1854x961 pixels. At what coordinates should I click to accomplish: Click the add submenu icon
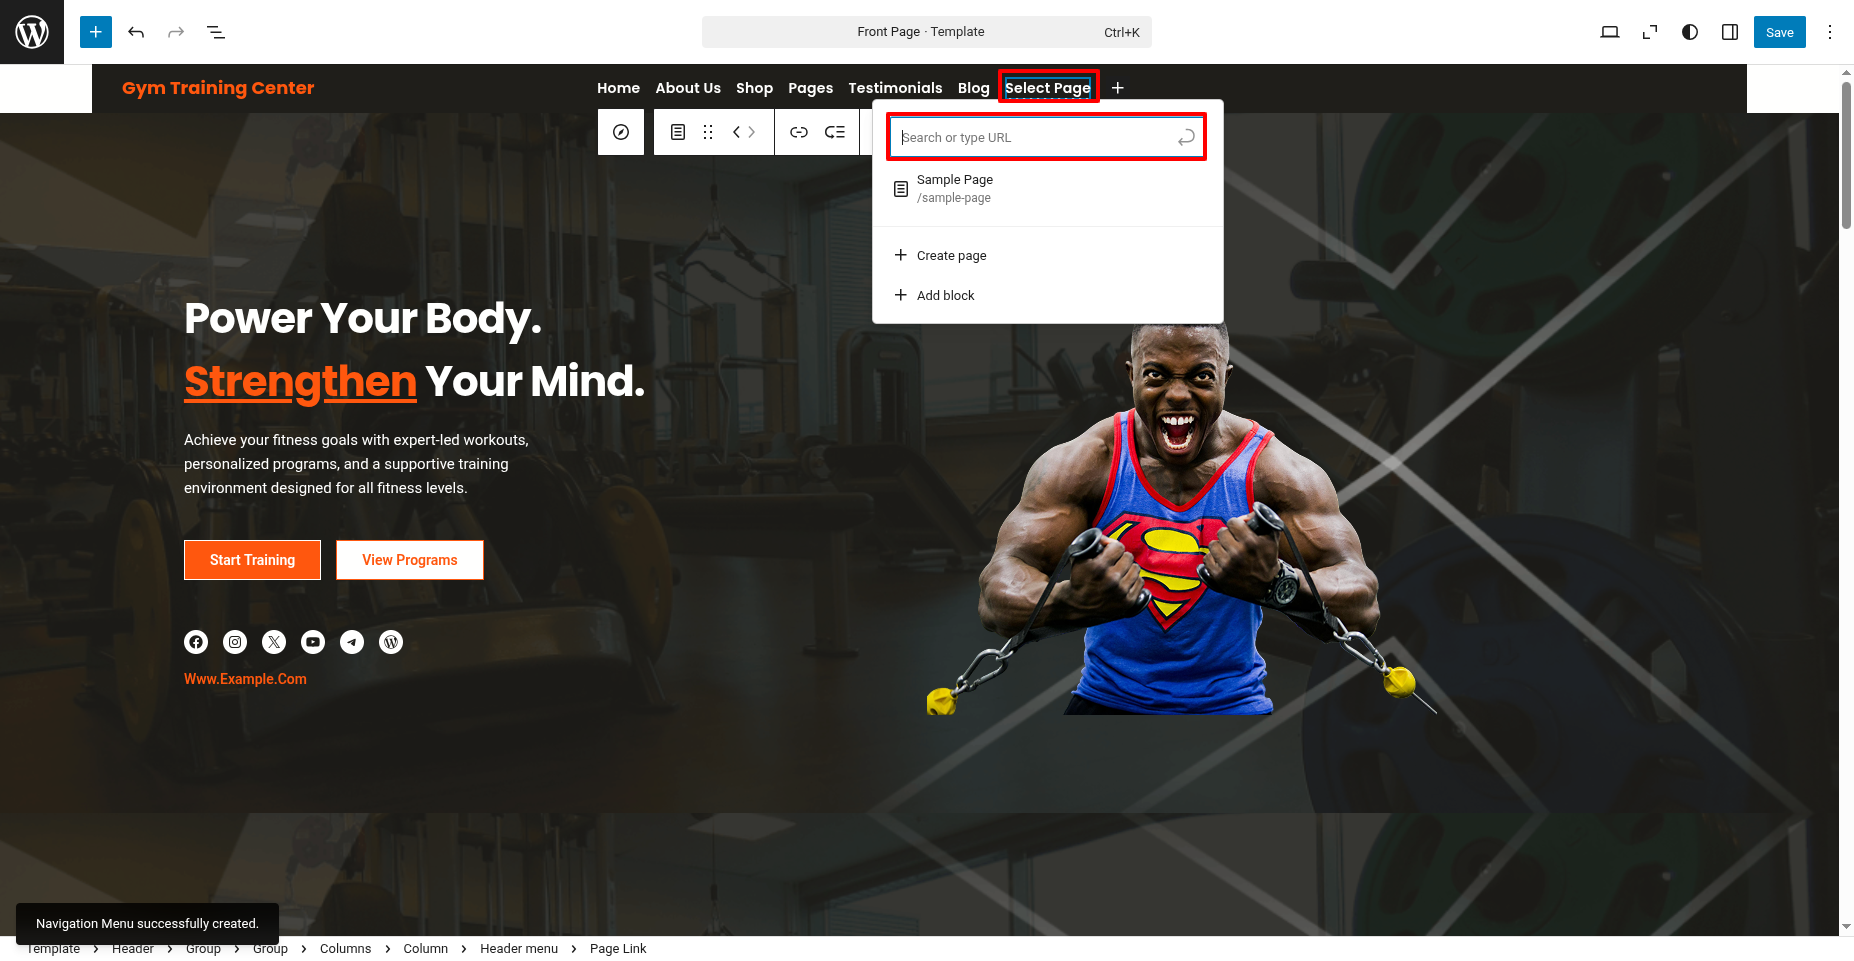pos(835,132)
